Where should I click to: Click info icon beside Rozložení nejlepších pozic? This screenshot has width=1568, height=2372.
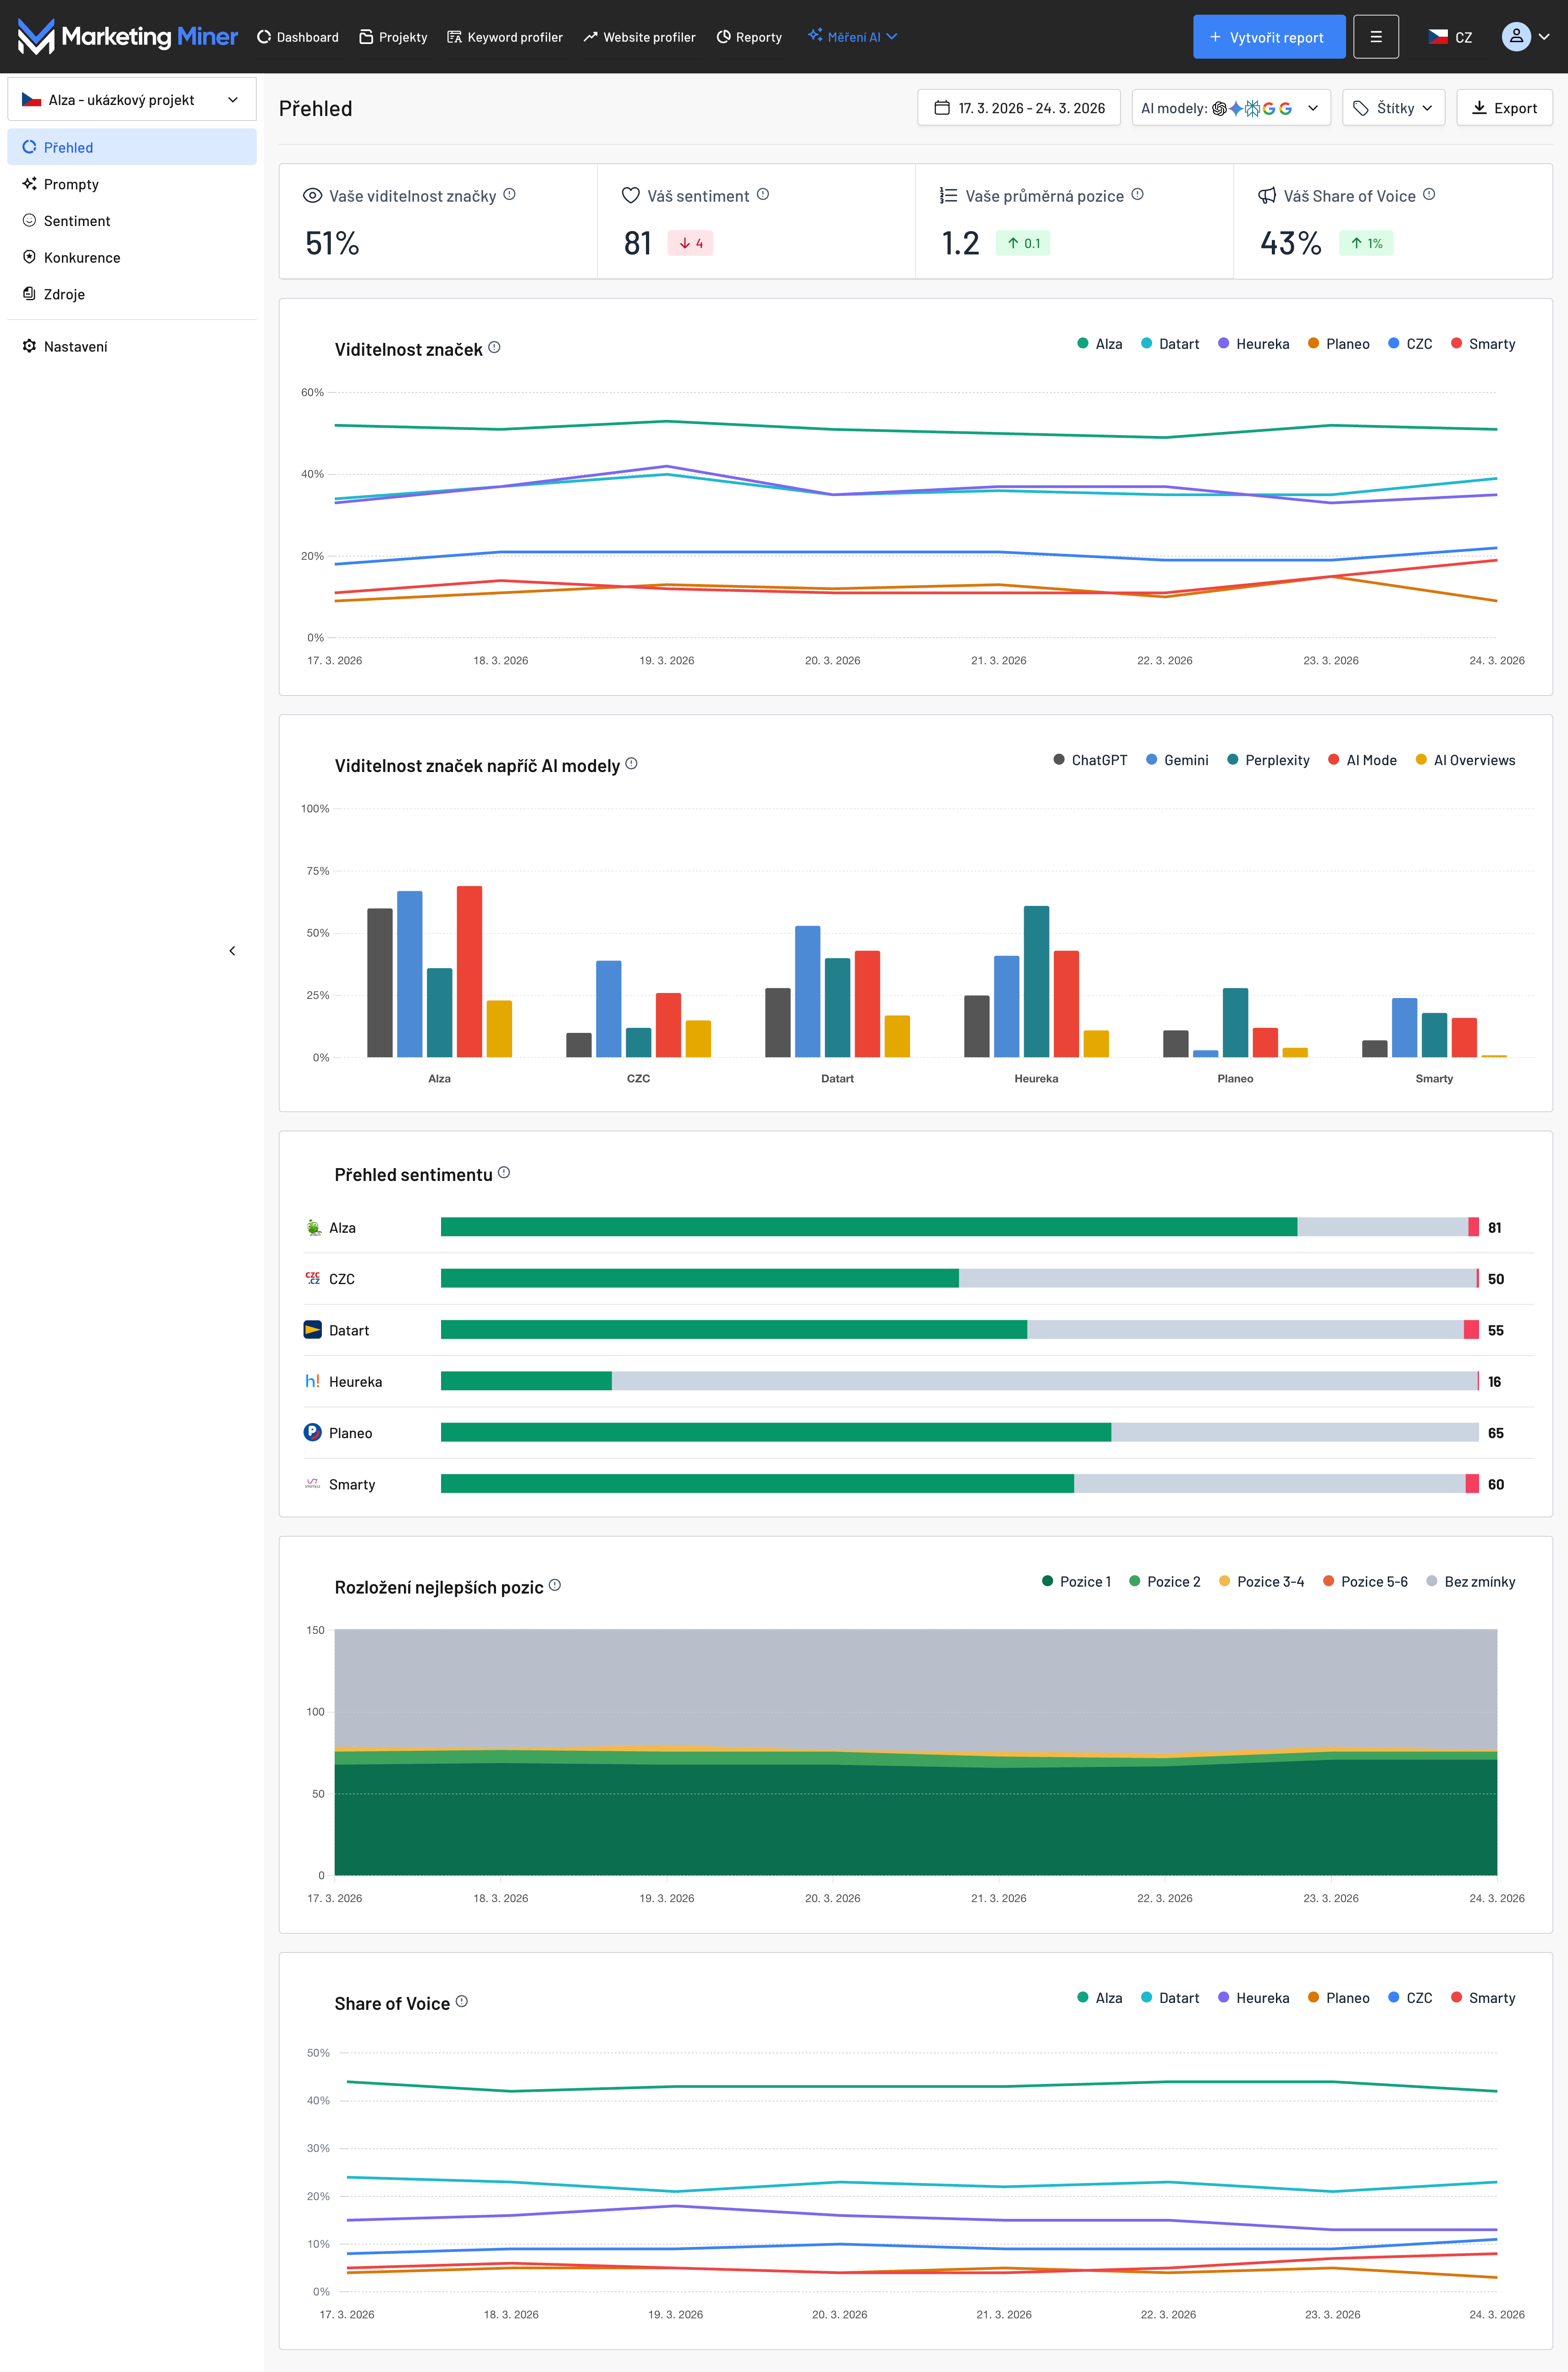coord(555,1585)
